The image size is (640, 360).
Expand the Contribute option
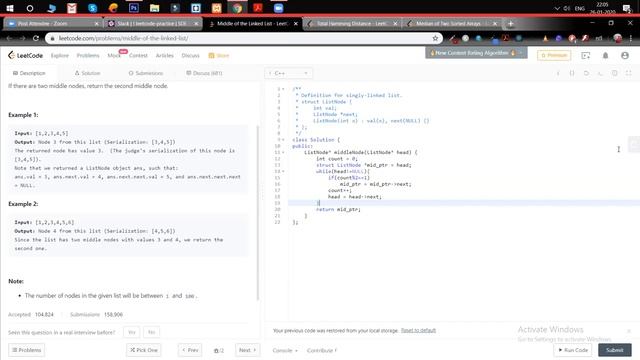tap(322, 350)
